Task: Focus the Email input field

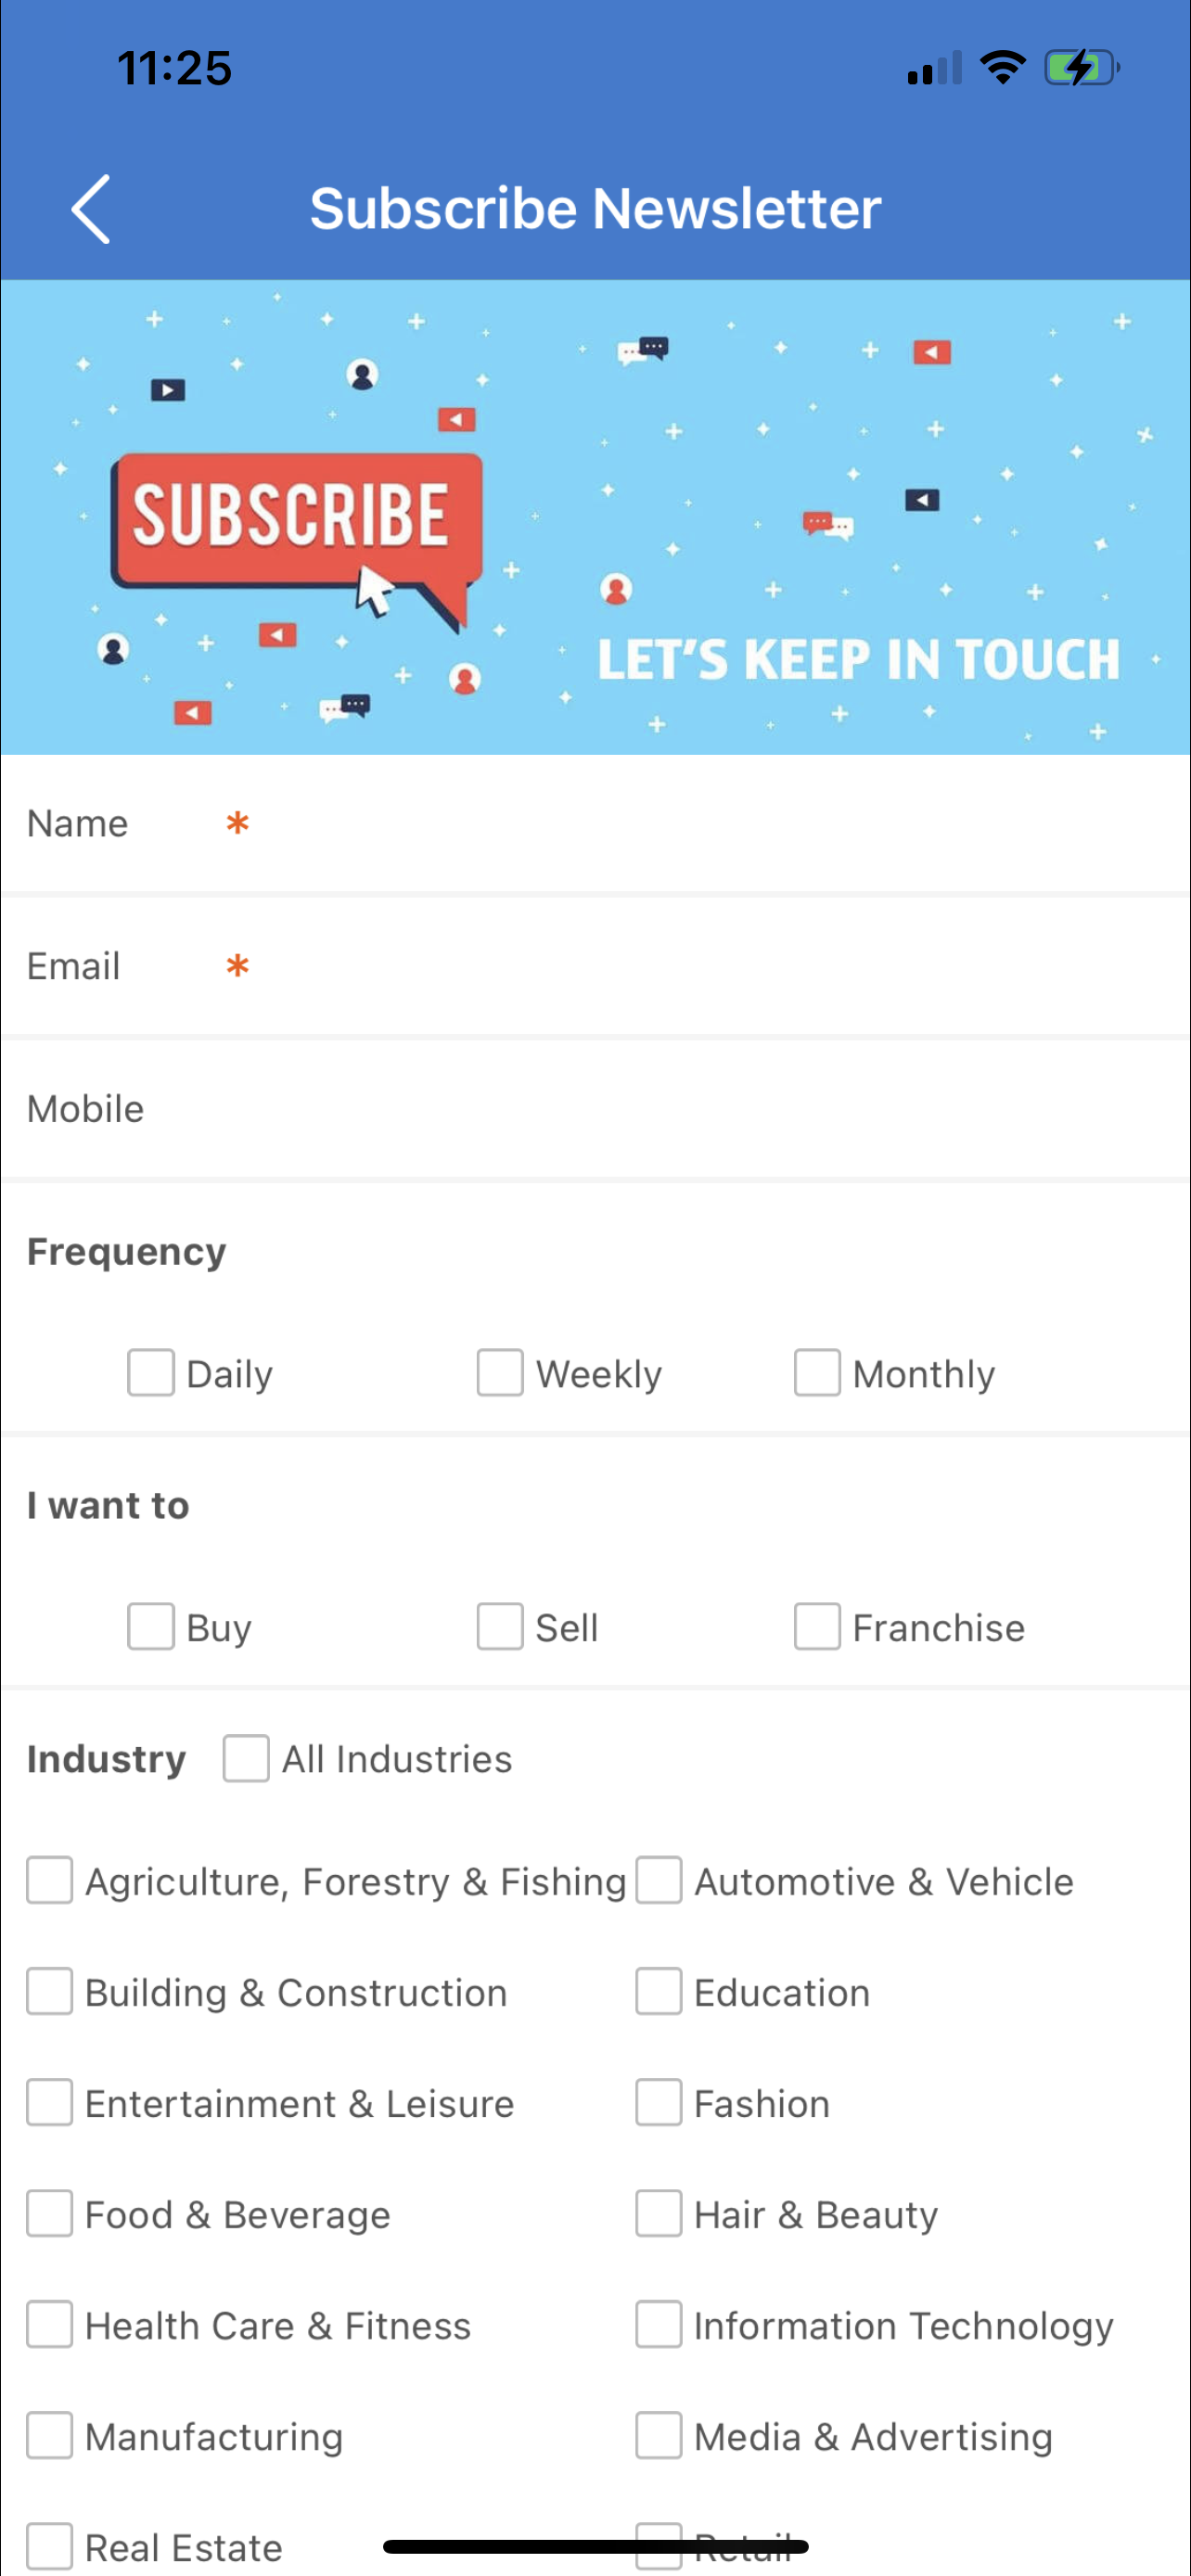Action: [x=595, y=967]
